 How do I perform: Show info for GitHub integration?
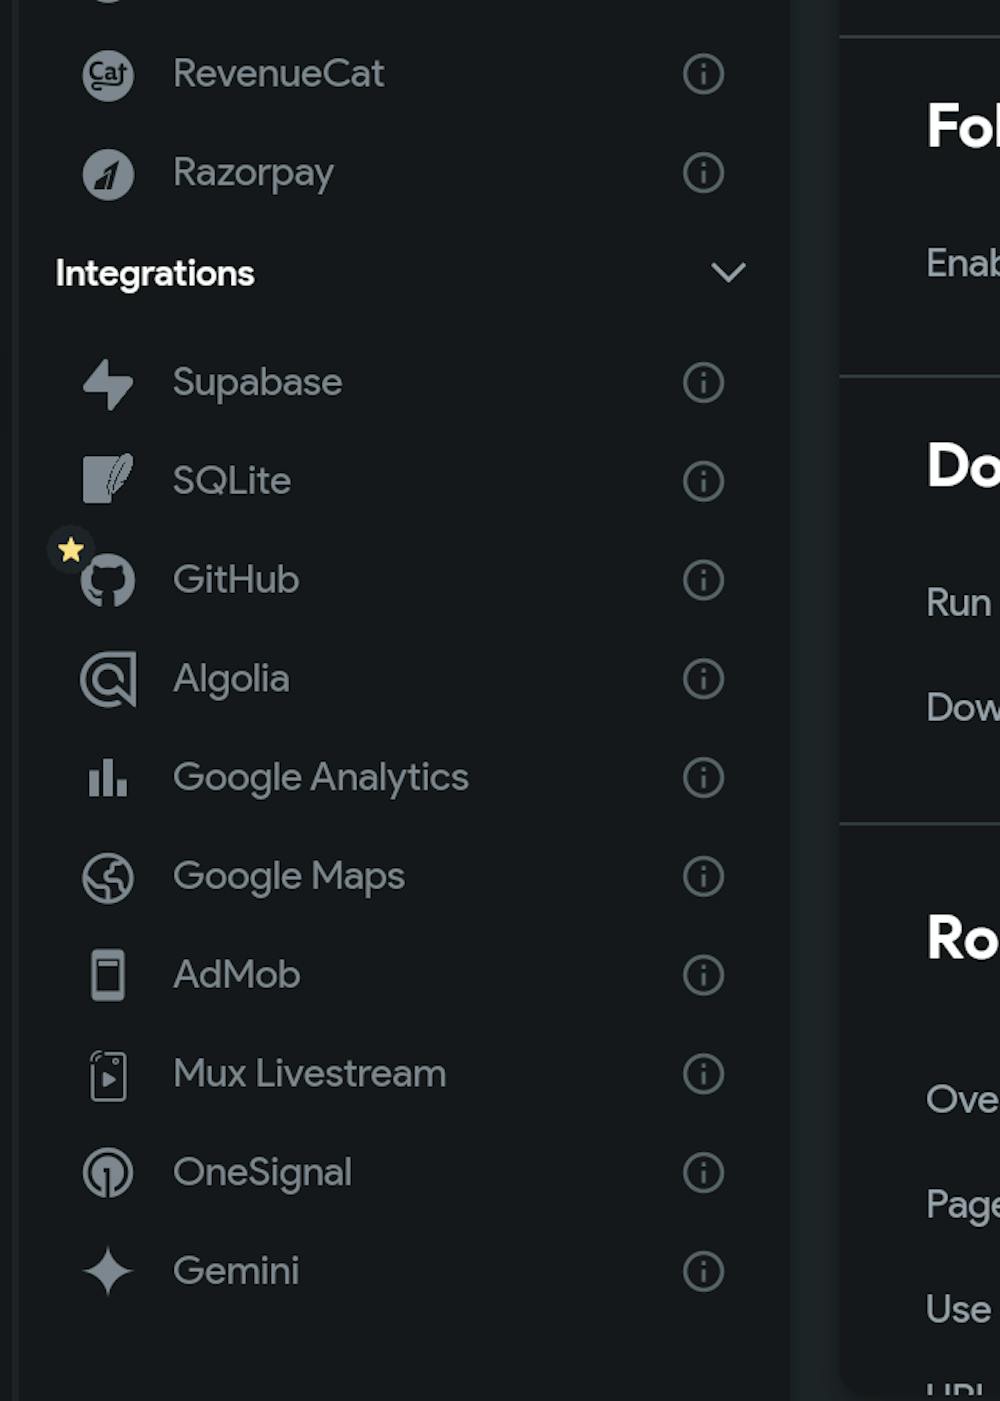point(703,580)
